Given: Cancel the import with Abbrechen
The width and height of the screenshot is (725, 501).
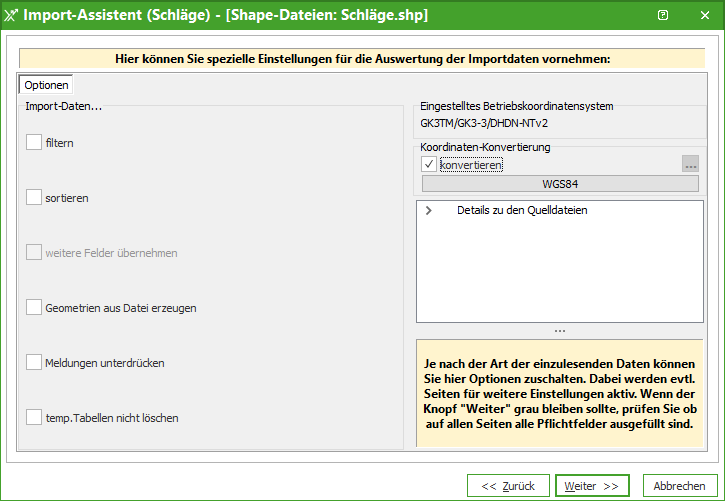Looking at the screenshot, I should (x=680, y=486).
